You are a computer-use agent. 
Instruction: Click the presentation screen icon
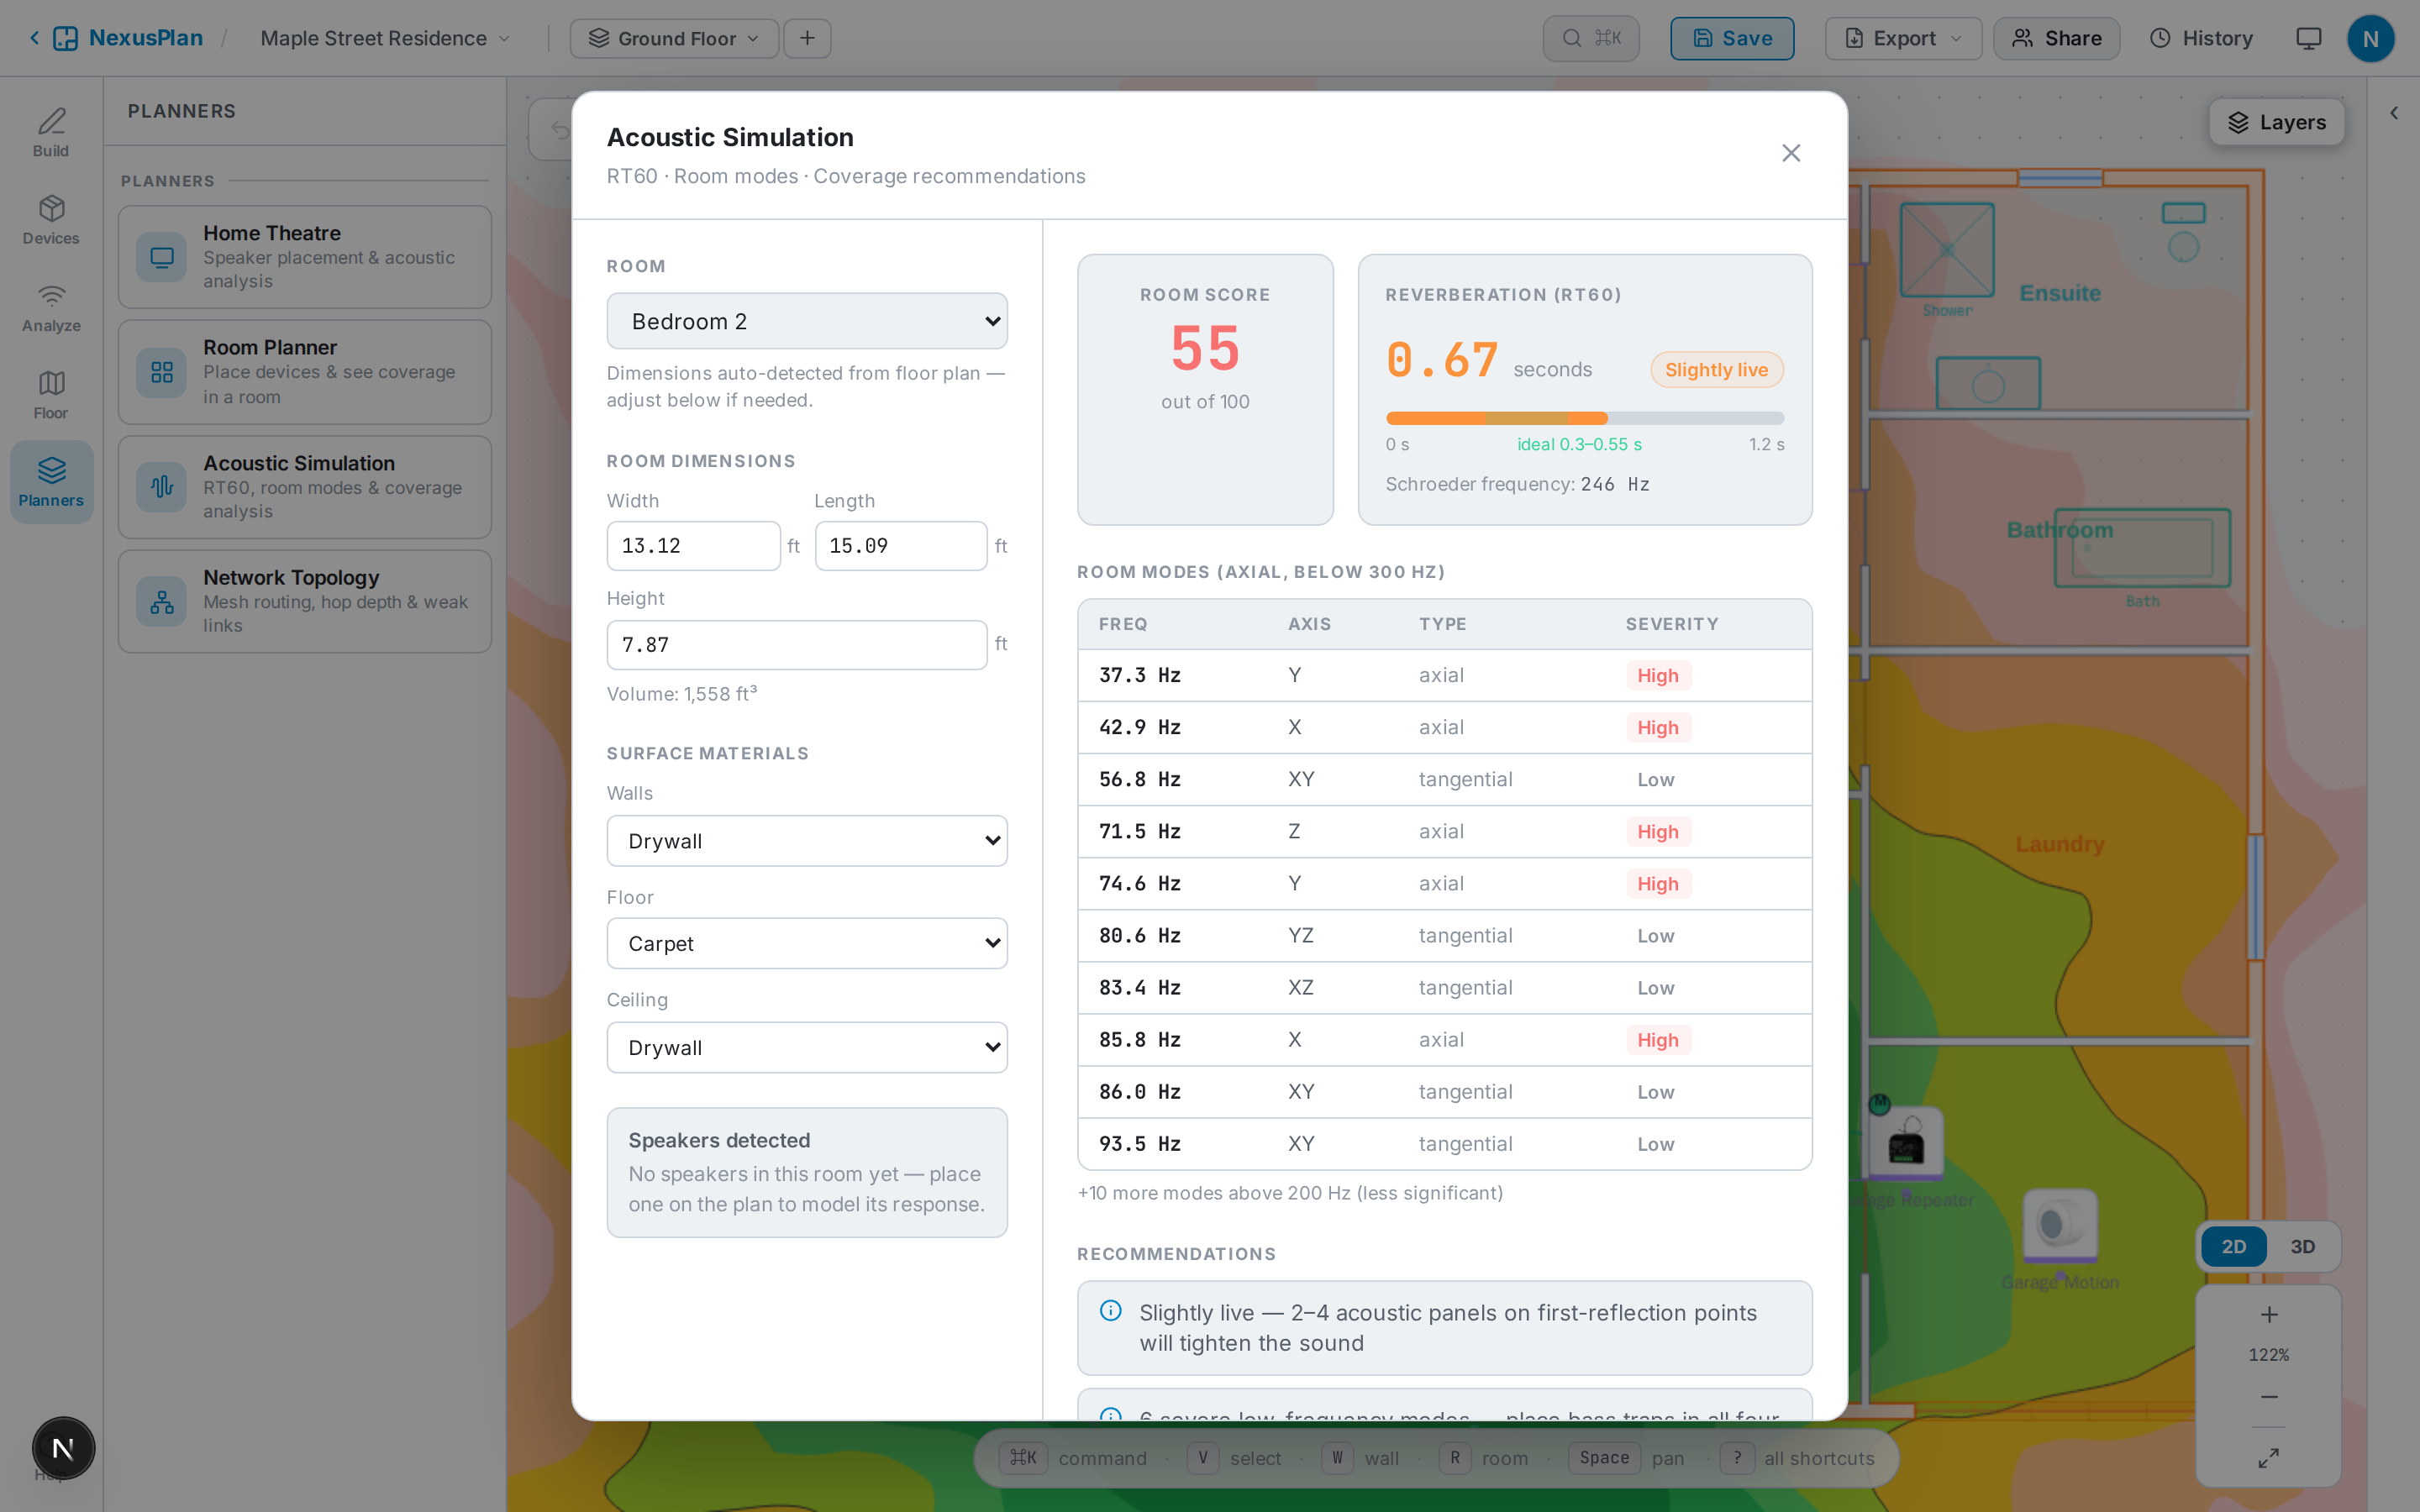click(2308, 38)
